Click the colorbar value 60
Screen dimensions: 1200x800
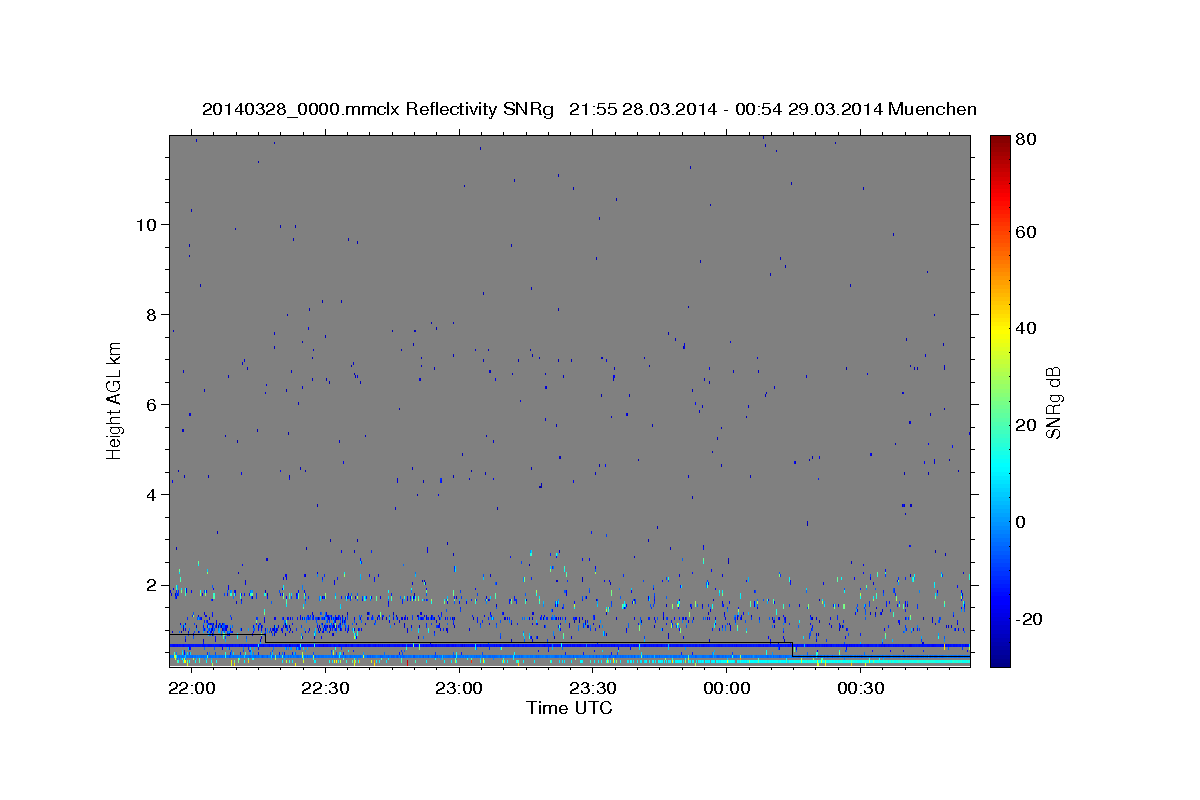coord(1025,232)
